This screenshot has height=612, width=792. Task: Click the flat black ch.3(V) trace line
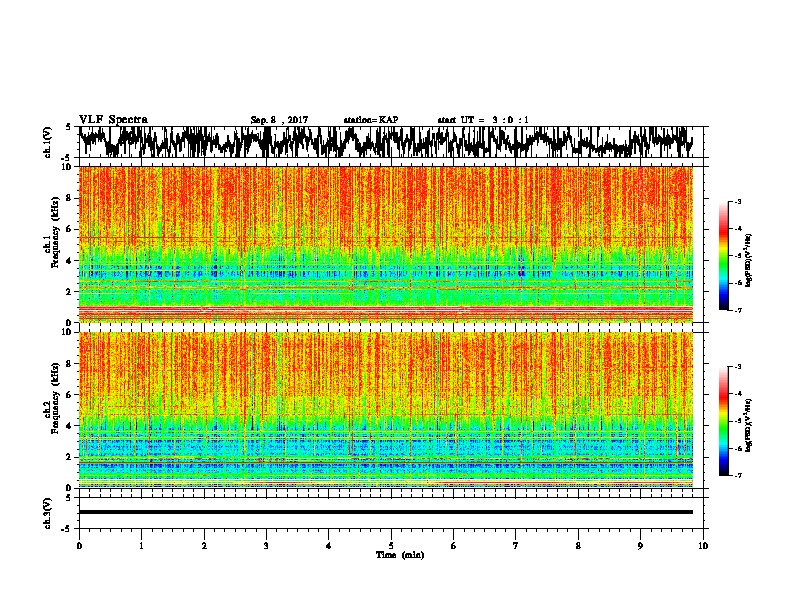[x=386, y=512]
